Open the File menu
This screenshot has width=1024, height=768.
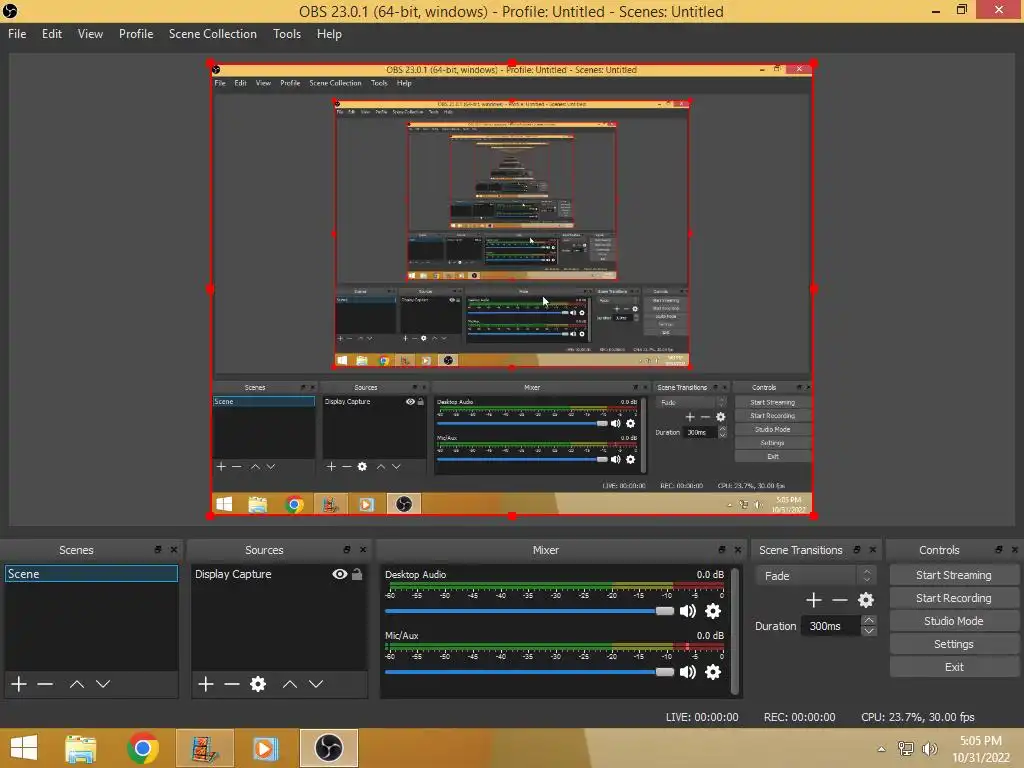pos(17,34)
